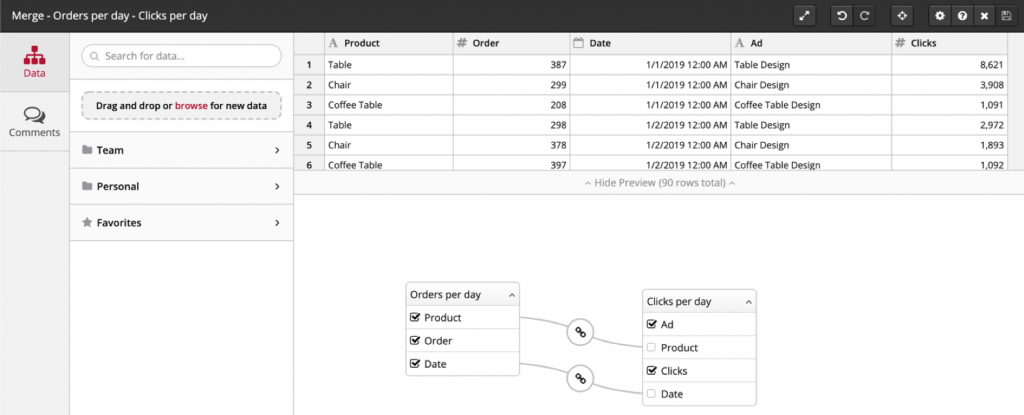
Task: Click the undo arrow icon
Action: coord(842,16)
